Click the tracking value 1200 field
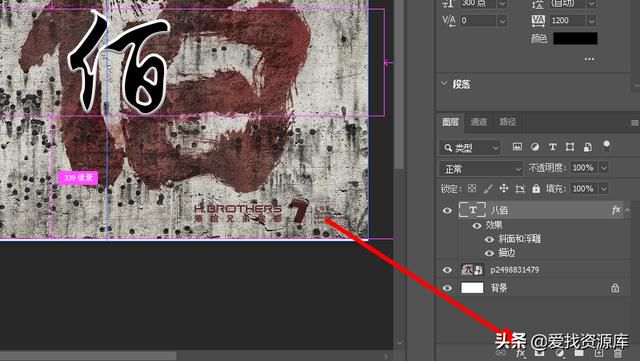Screen dimensions: 640x361 (567, 20)
